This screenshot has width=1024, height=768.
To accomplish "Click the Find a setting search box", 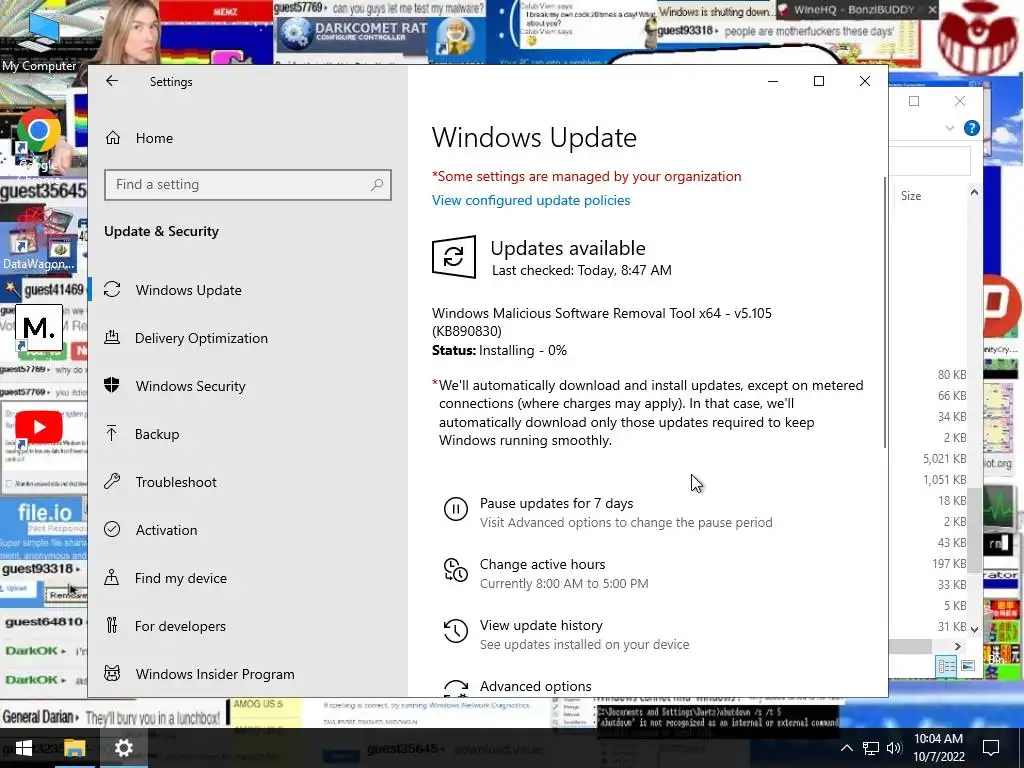I will (248, 185).
